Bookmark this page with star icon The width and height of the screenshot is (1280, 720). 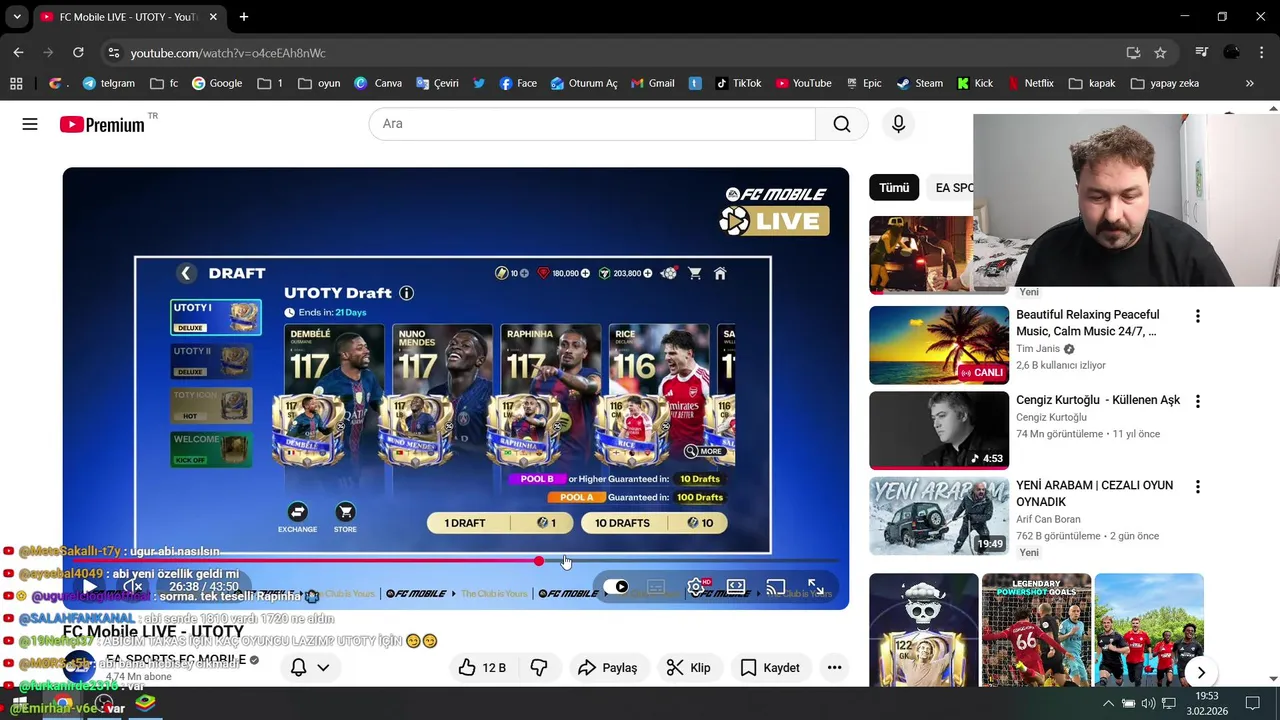(x=1160, y=53)
